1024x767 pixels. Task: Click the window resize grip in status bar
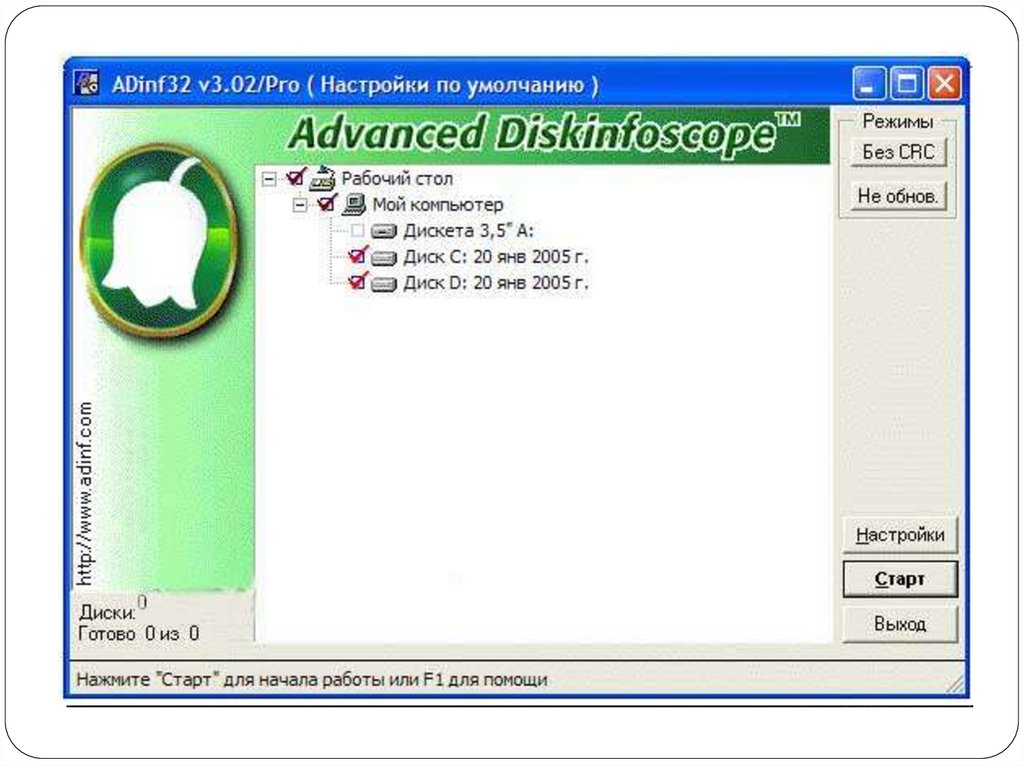[956, 684]
